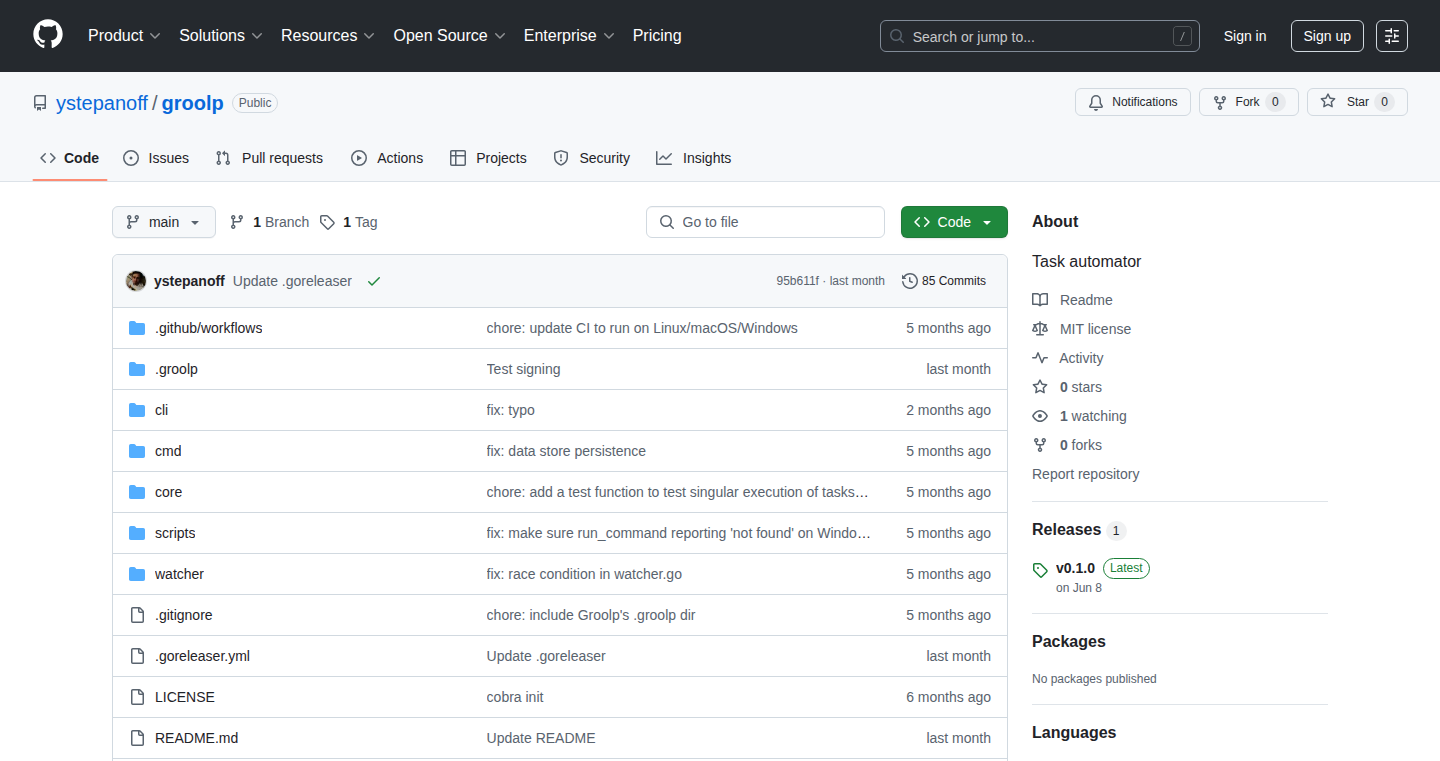Open the Resources dropdown menu

[328, 35]
